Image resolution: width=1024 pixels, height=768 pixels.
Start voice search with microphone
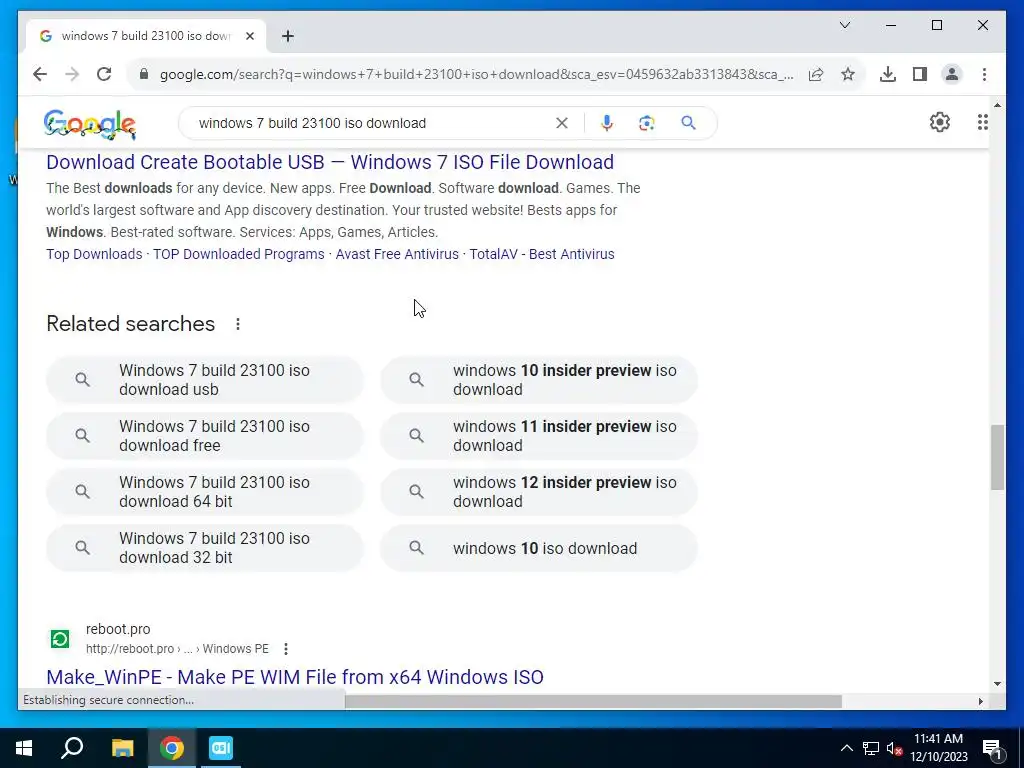point(607,123)
